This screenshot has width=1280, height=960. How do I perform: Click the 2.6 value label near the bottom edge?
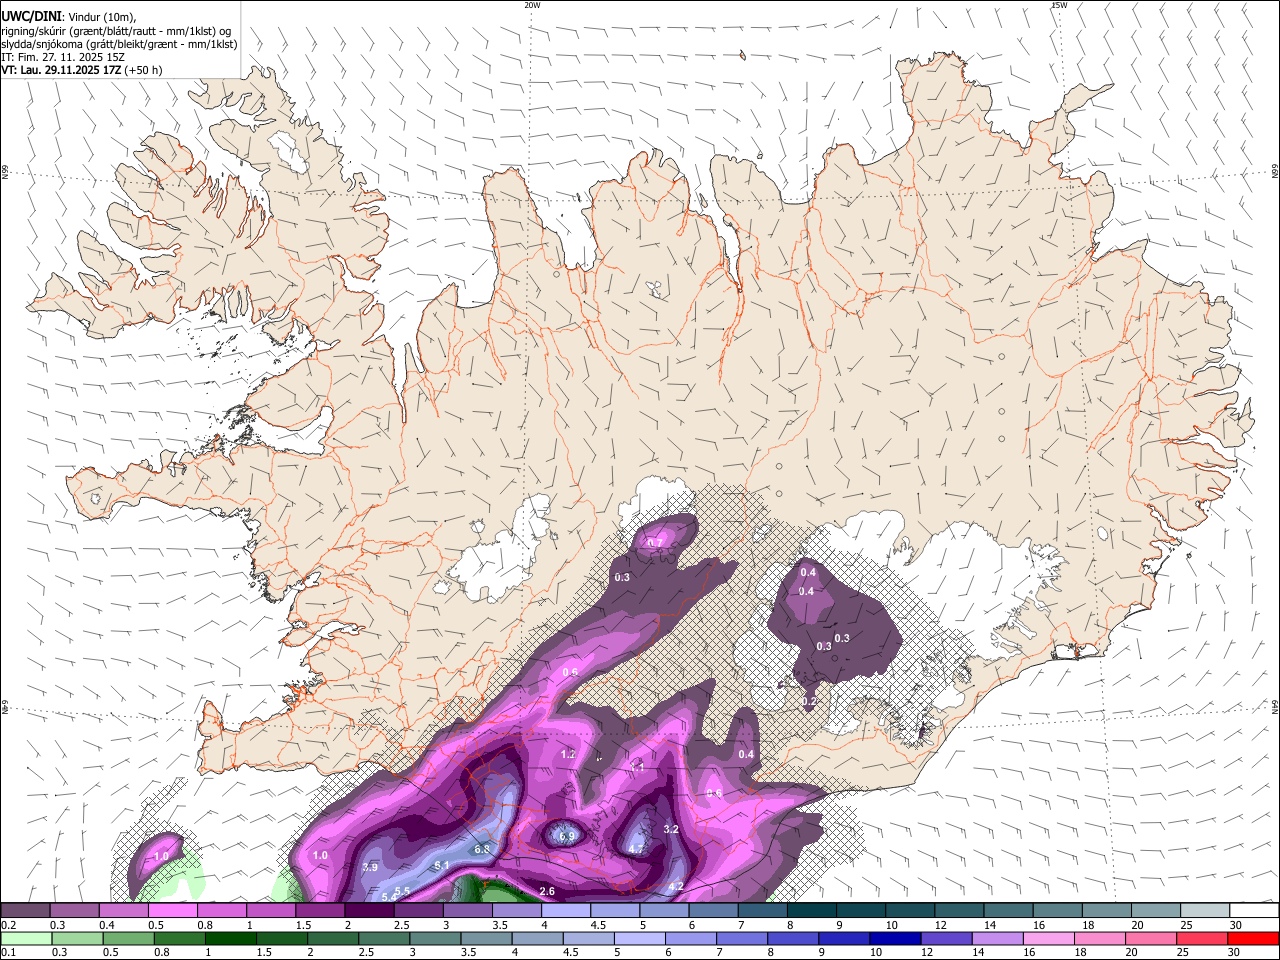click(547, 891)
